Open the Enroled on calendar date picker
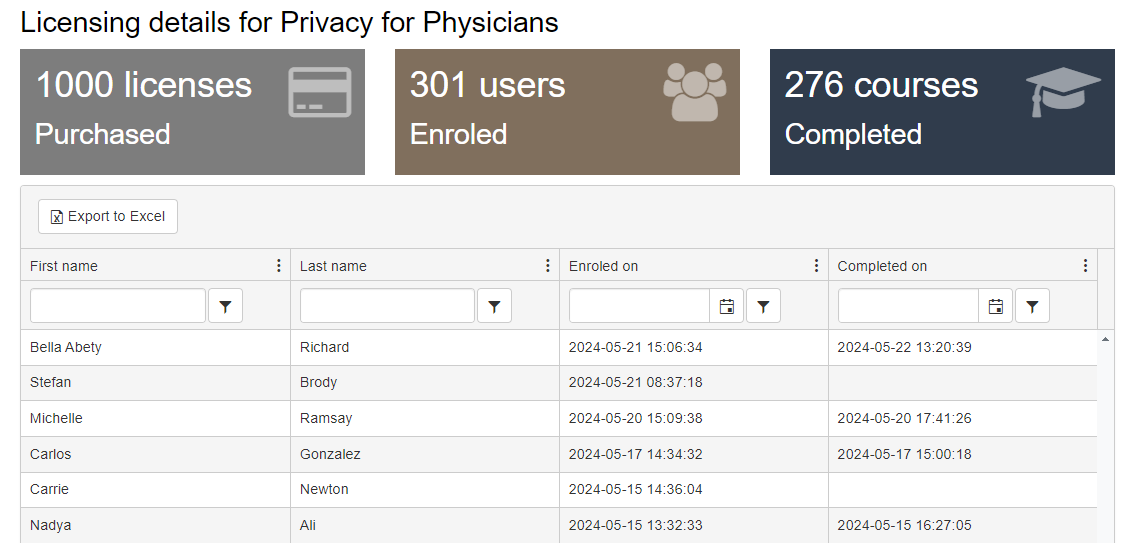 tap(727, 307)
